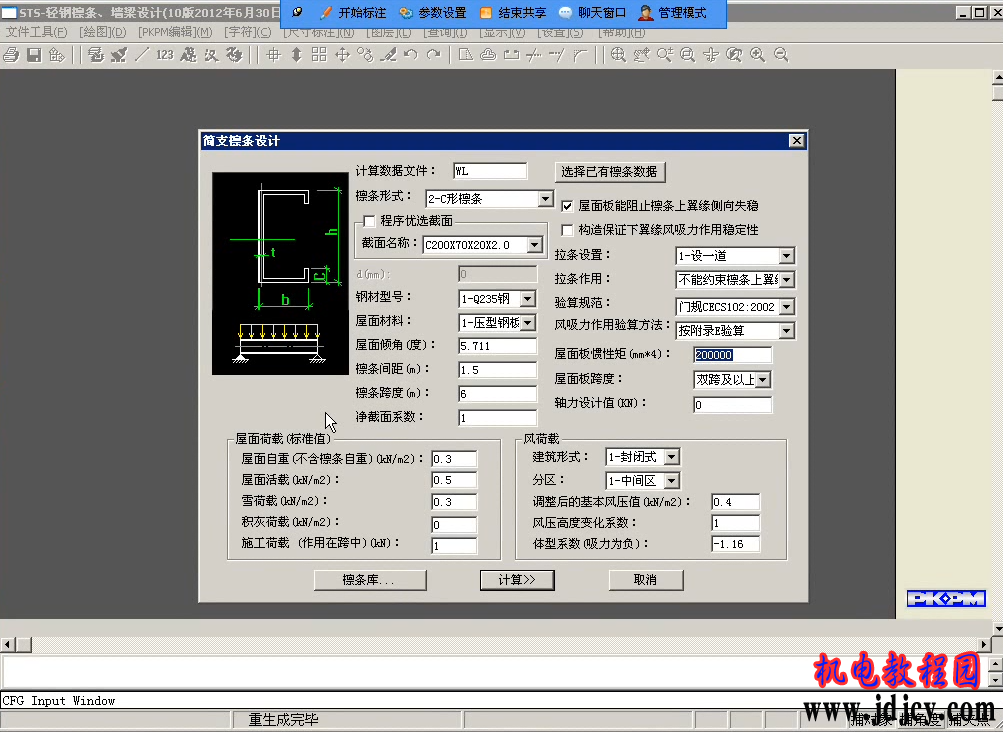Click the 体型系数 field showing -1.16
The height and width of the screenshot is (732, 1003).
[736, 545]
